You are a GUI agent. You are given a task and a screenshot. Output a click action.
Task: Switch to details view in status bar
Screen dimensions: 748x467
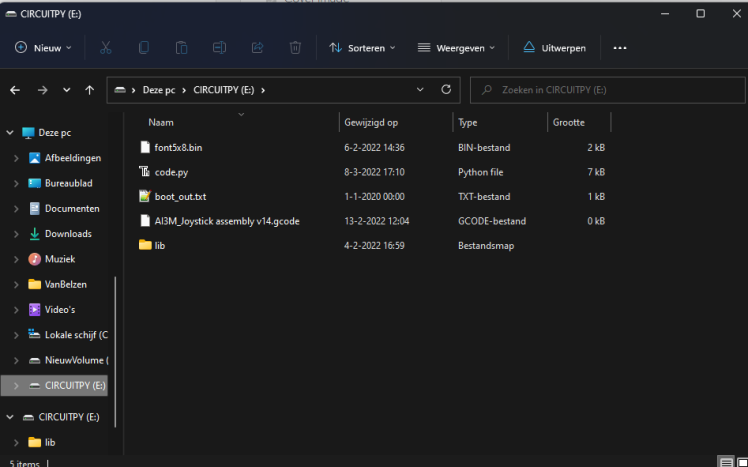(x=725, y=461)
